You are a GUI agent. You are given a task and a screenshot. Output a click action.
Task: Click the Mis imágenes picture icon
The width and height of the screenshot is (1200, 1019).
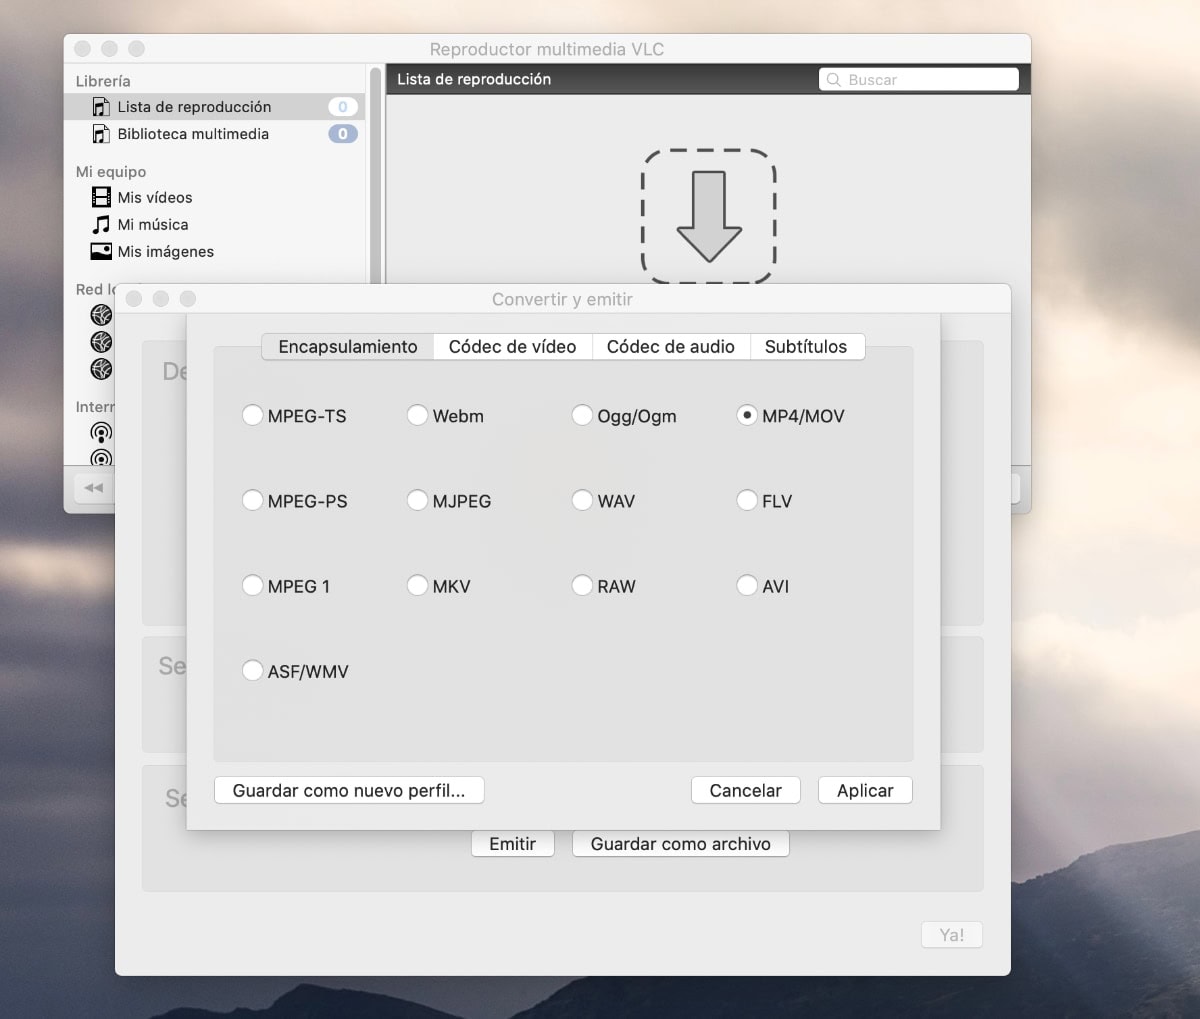click(101, 251)
